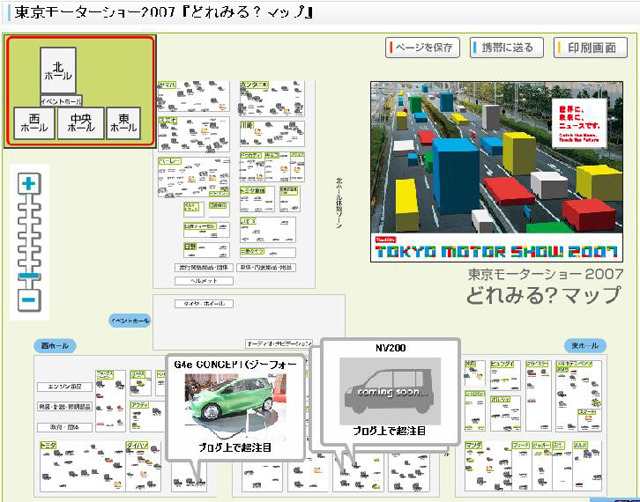This screenshot has height=502, width=640.
Task: Click the トヨタ booth label
Action: pyautogui.click(x=48, y=446)
